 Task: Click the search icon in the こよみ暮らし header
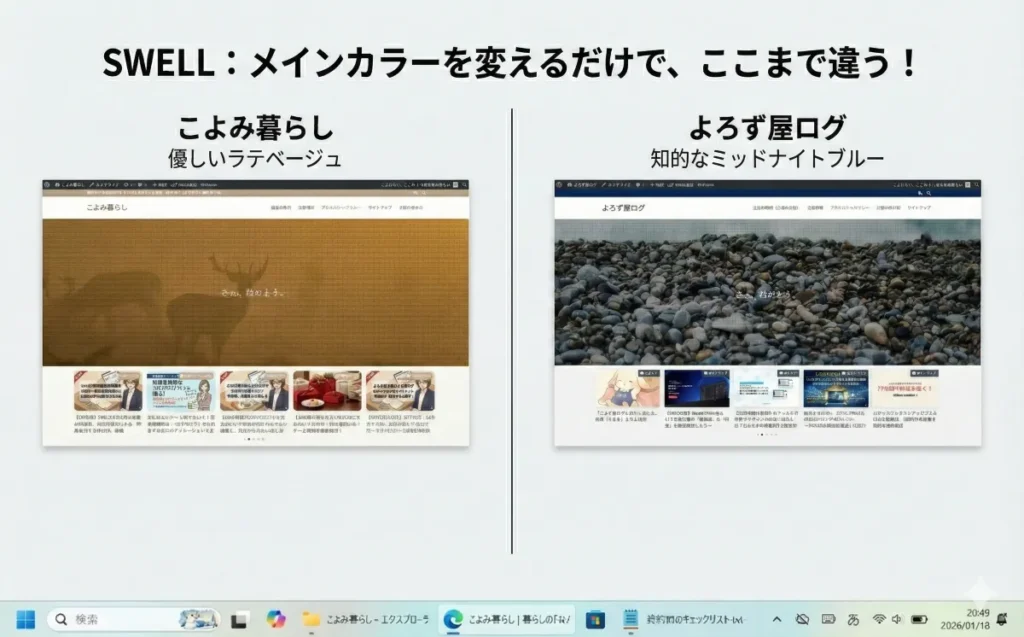pos(425,192)
